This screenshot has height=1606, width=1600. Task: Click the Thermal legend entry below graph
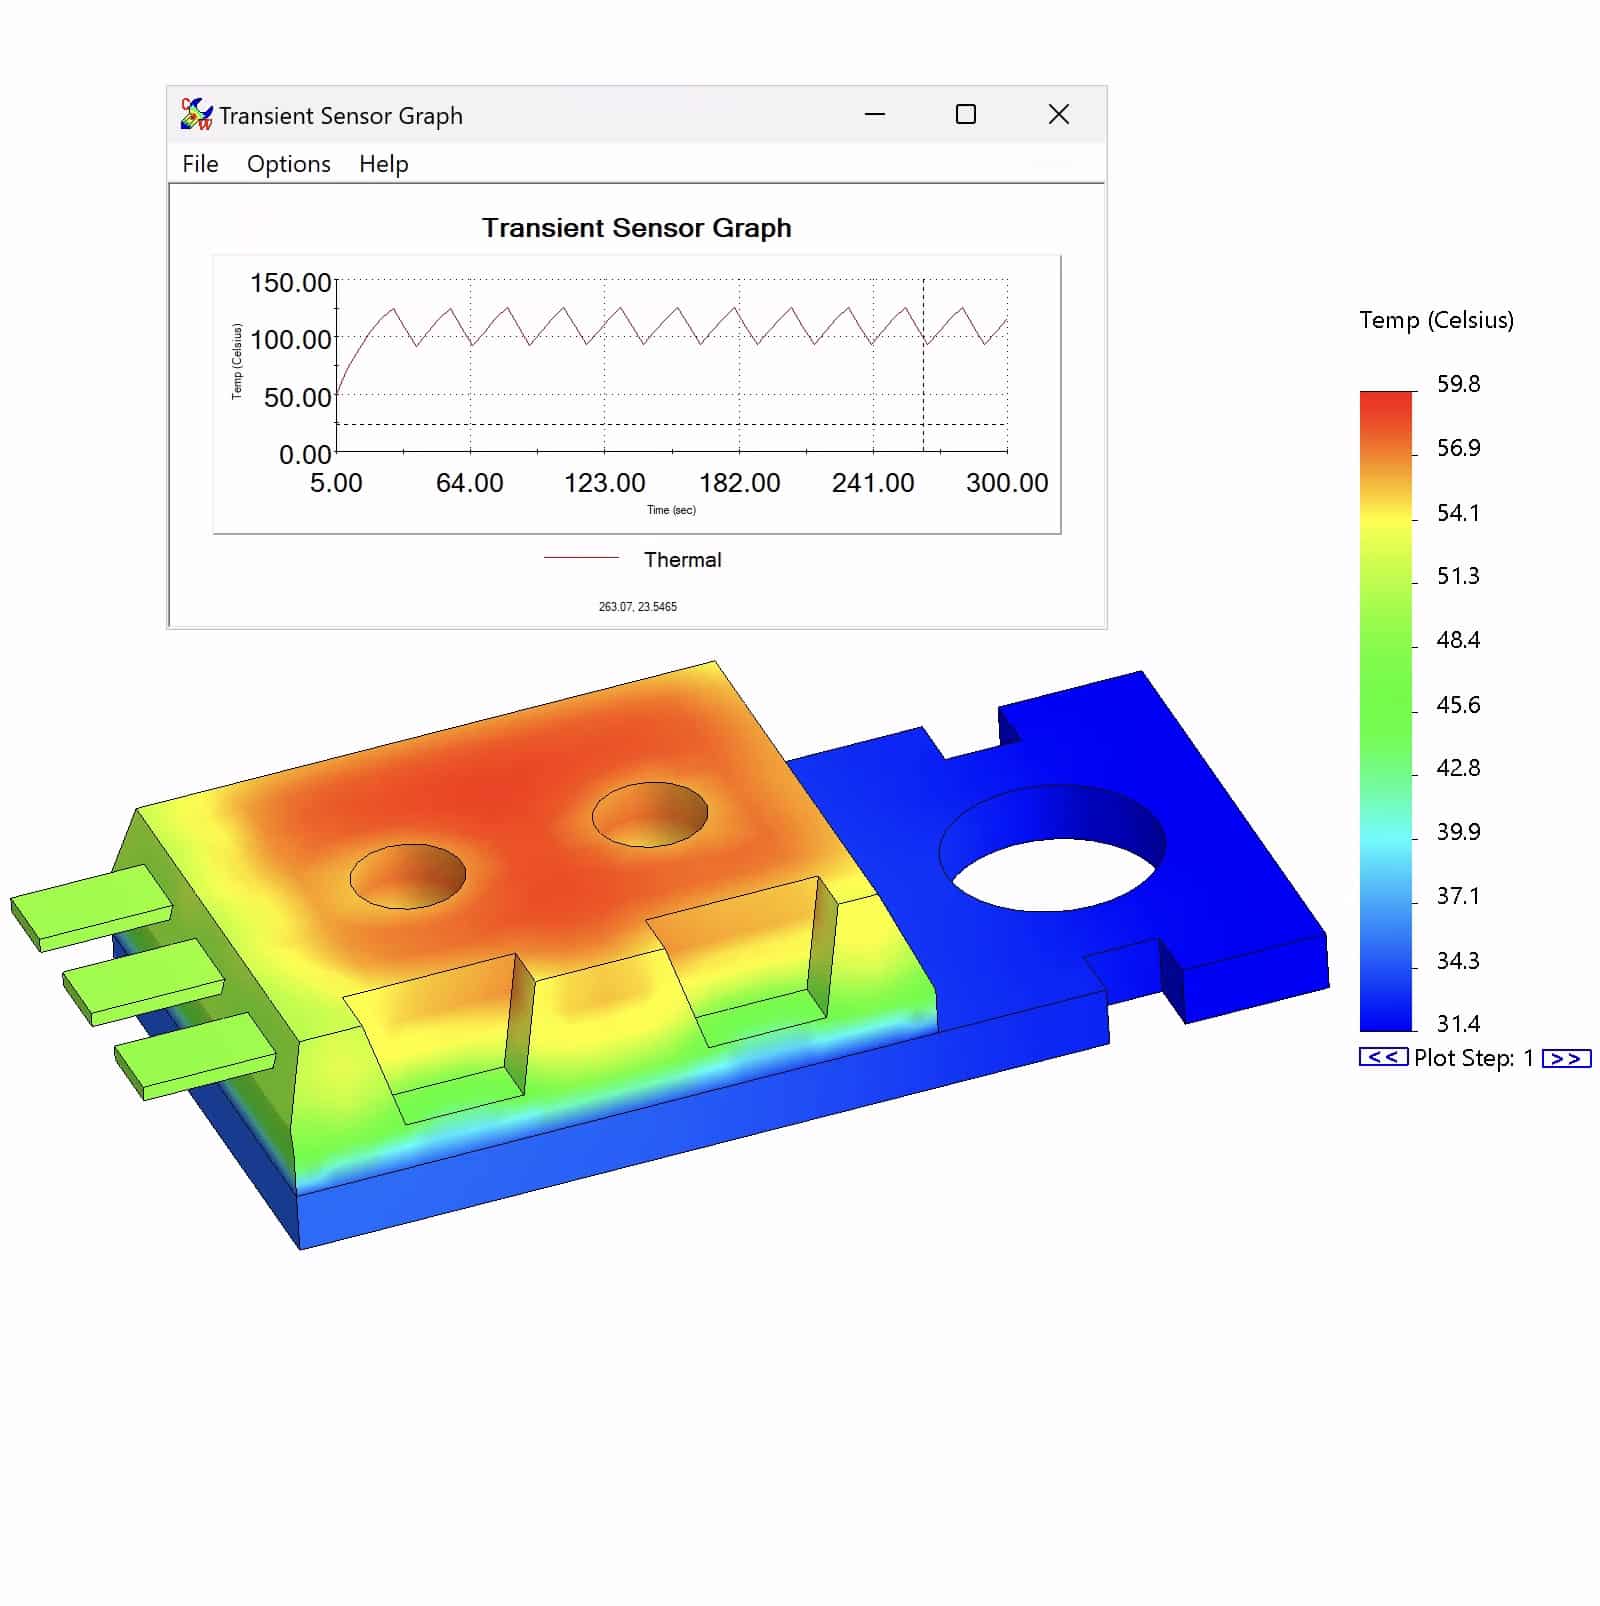(x=682, y=560)
